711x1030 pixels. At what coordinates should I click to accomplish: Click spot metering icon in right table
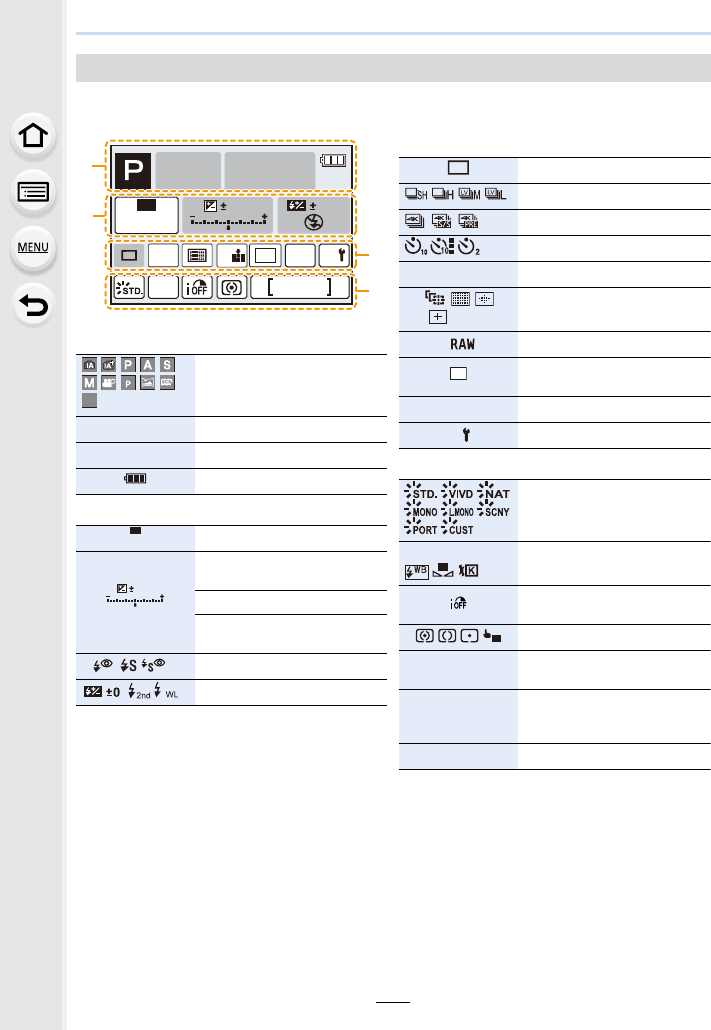[x=469, y=636]
